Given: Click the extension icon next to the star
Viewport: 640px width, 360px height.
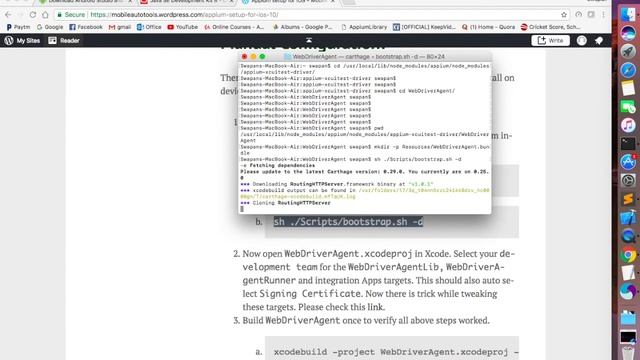Looking at the screenshot, I should pos(578,15).
